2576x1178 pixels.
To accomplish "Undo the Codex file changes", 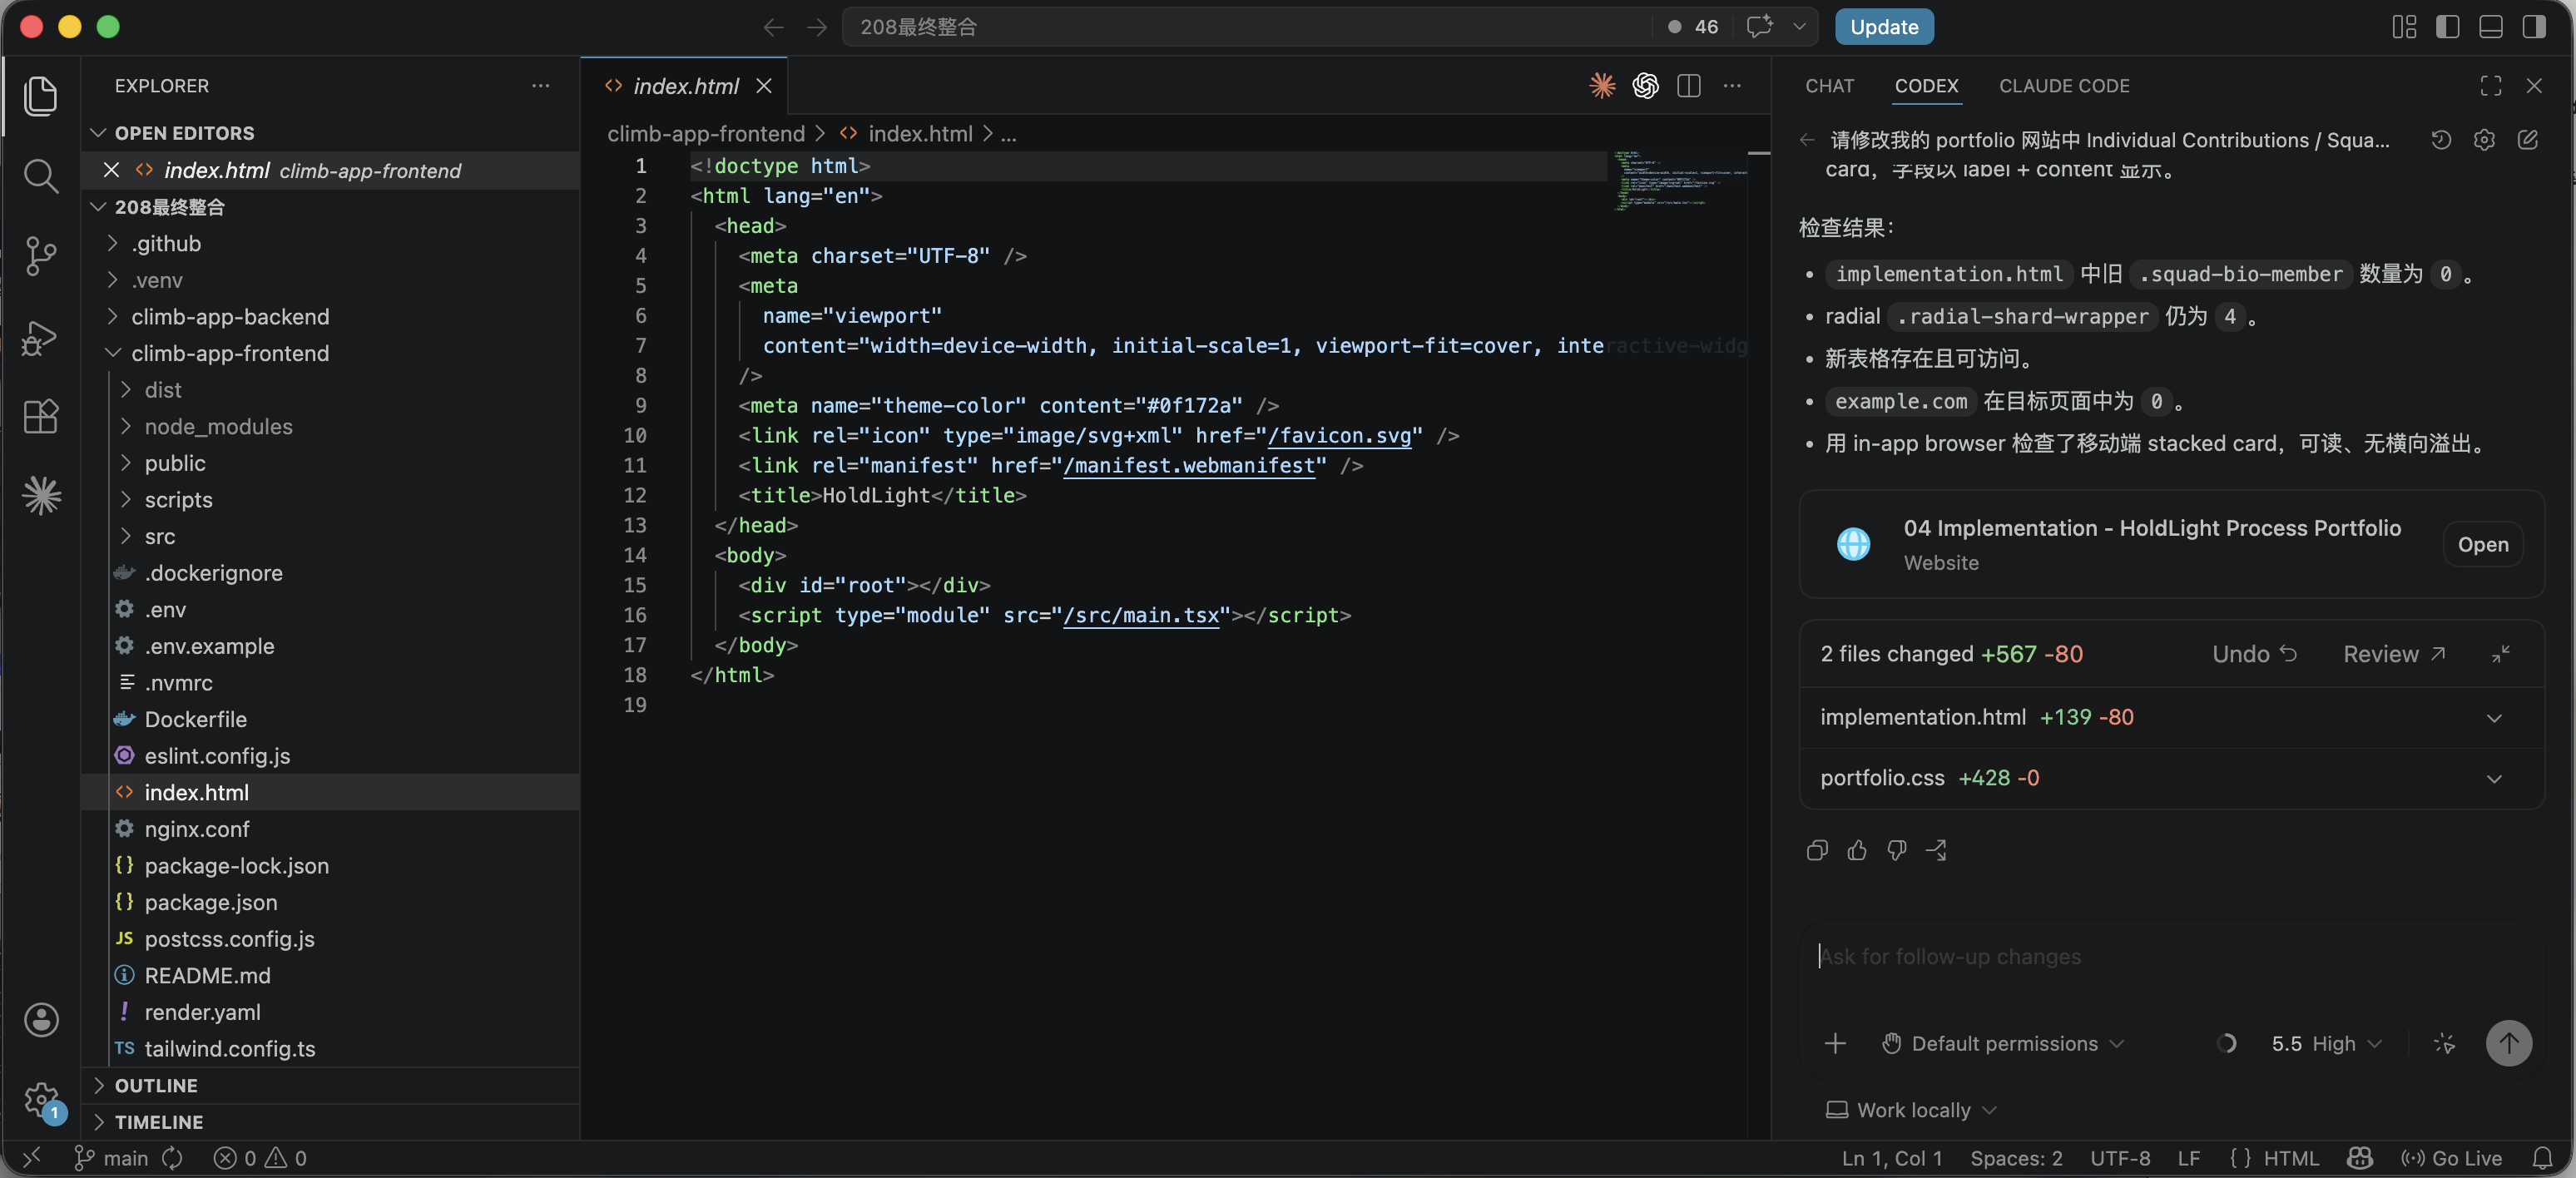I will coord(2254,654).
